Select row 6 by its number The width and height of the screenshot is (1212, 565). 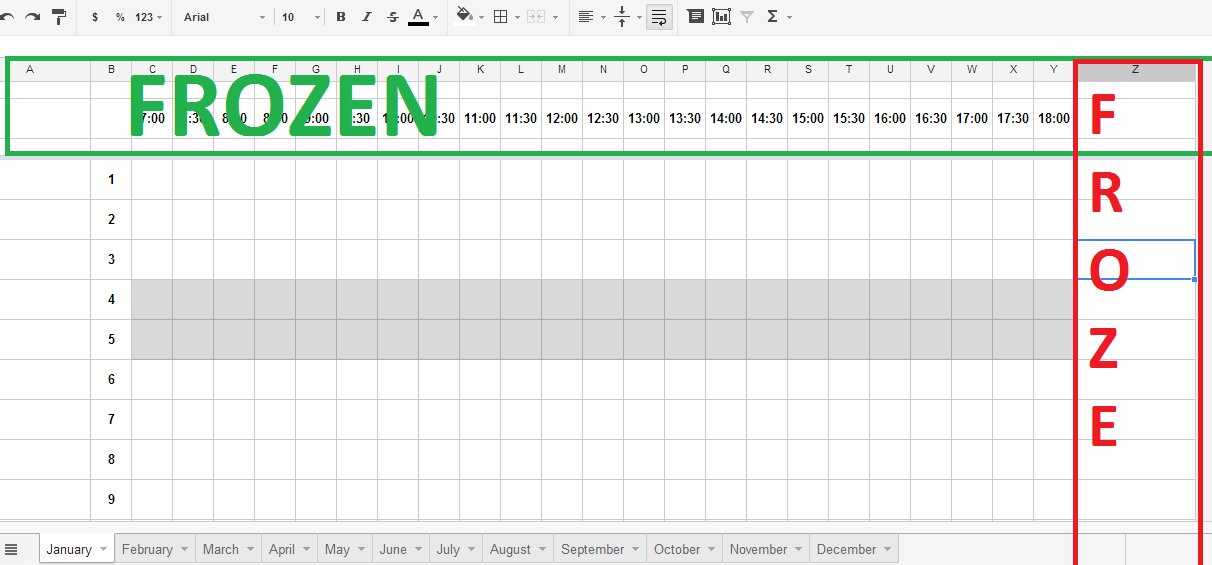[x=111, y=379]
